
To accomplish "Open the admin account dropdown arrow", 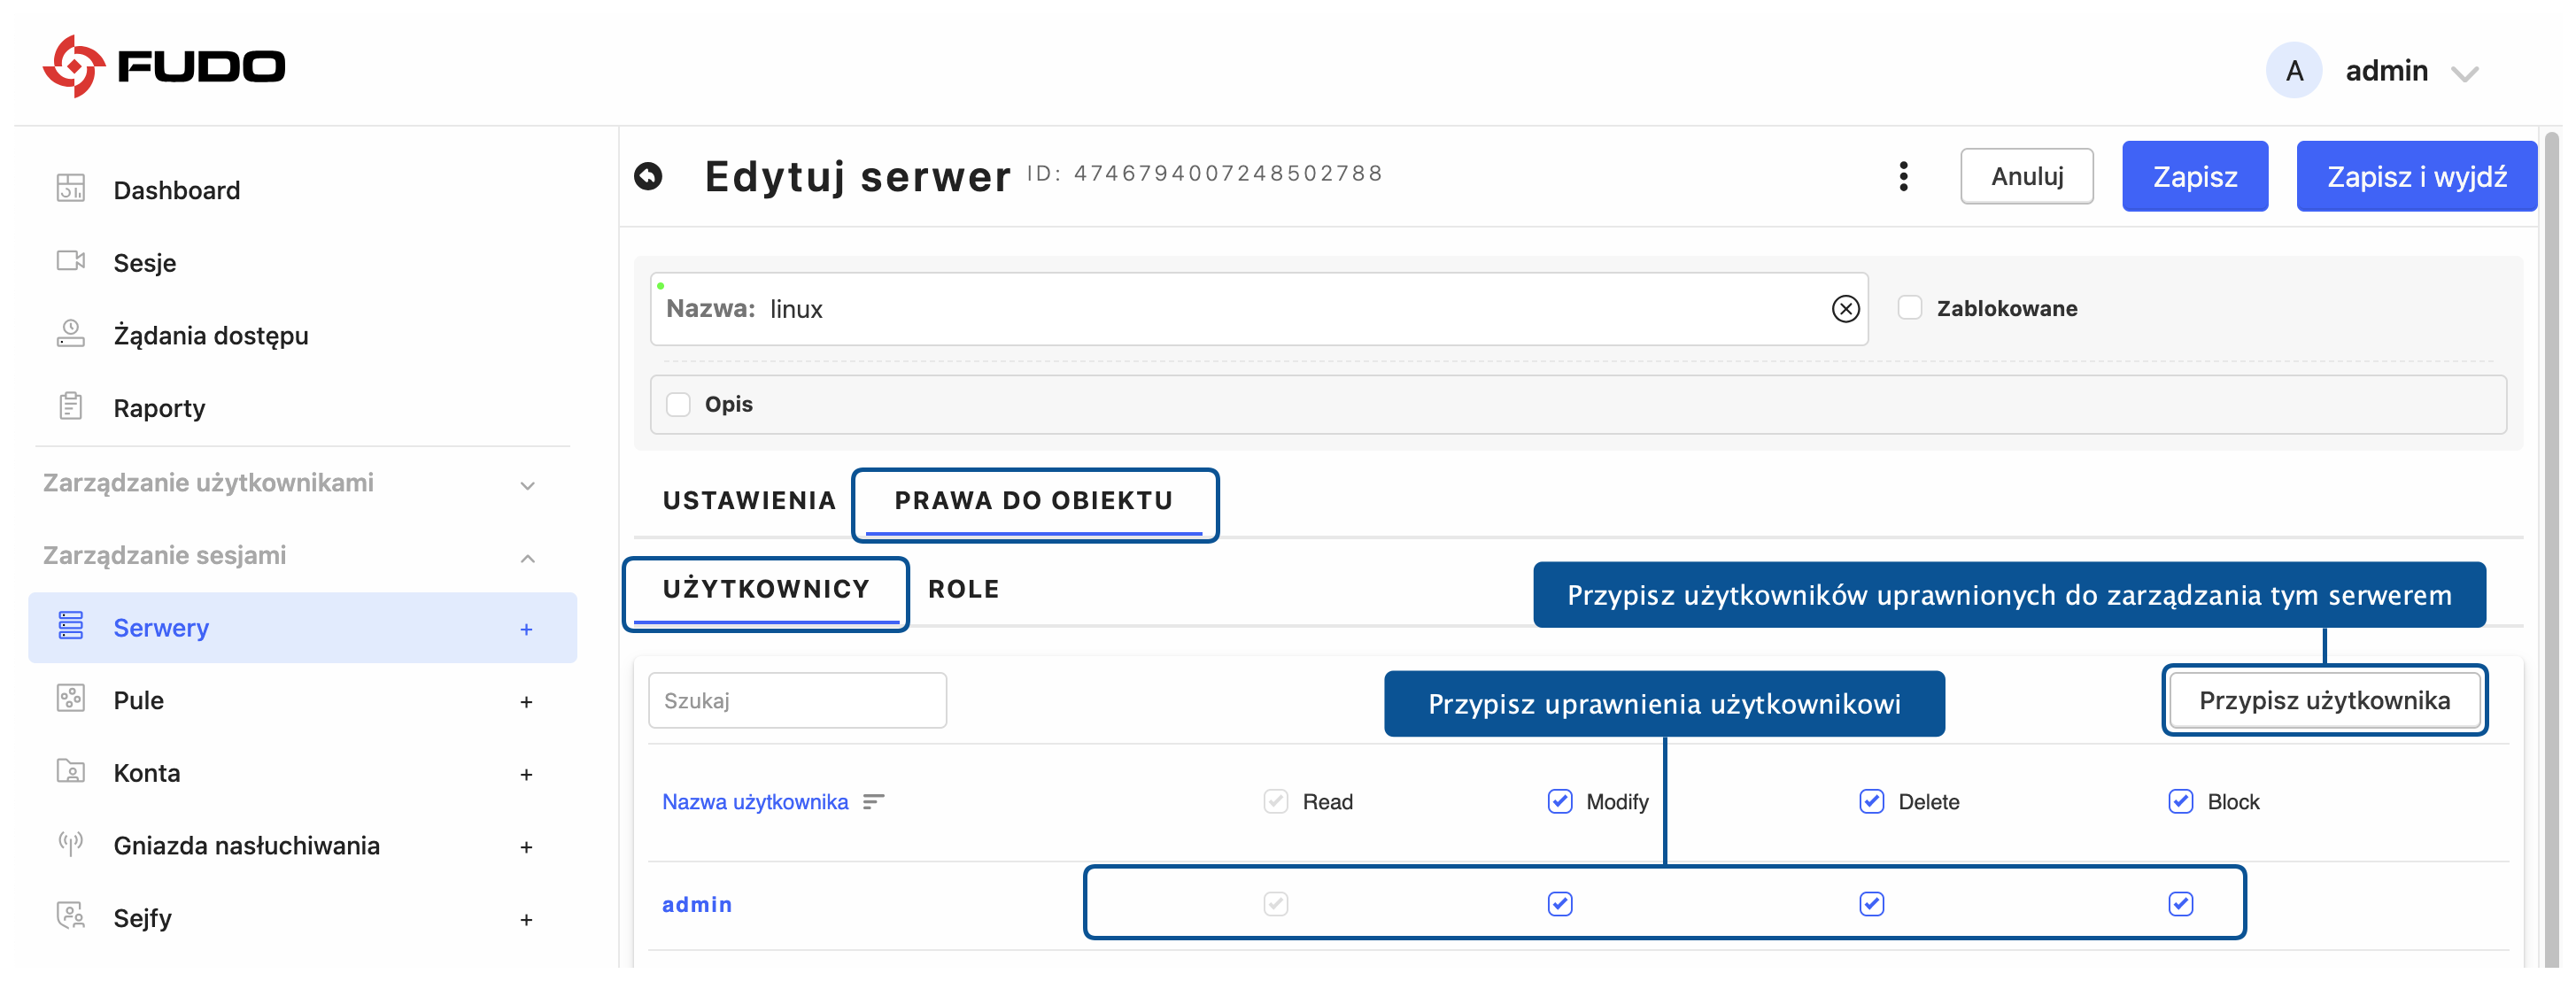I will (x=2464, y=73).
